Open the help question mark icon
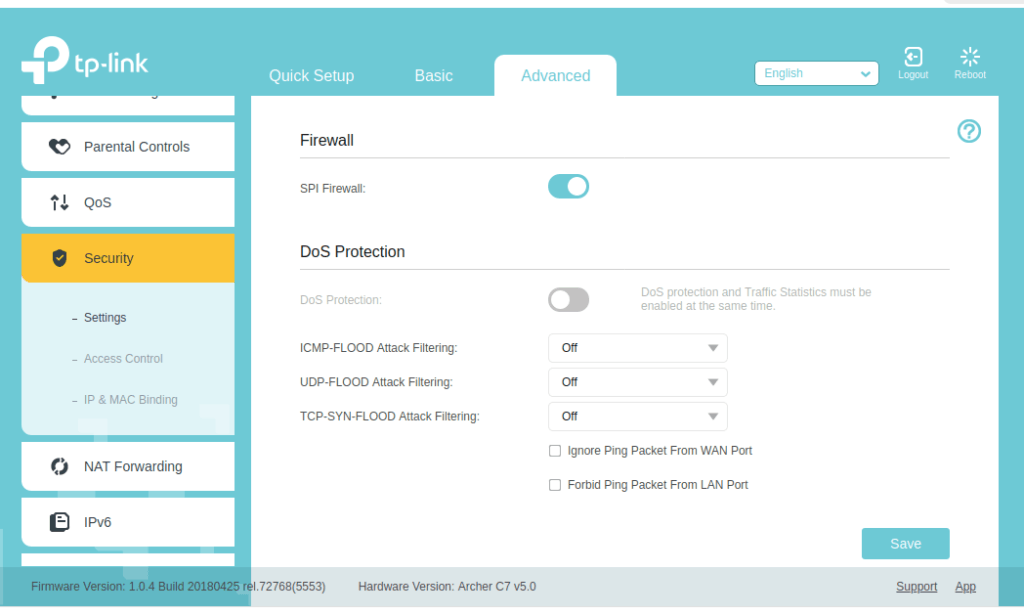The height and width of the screenshot is (615, 1024). coord(968,131)
